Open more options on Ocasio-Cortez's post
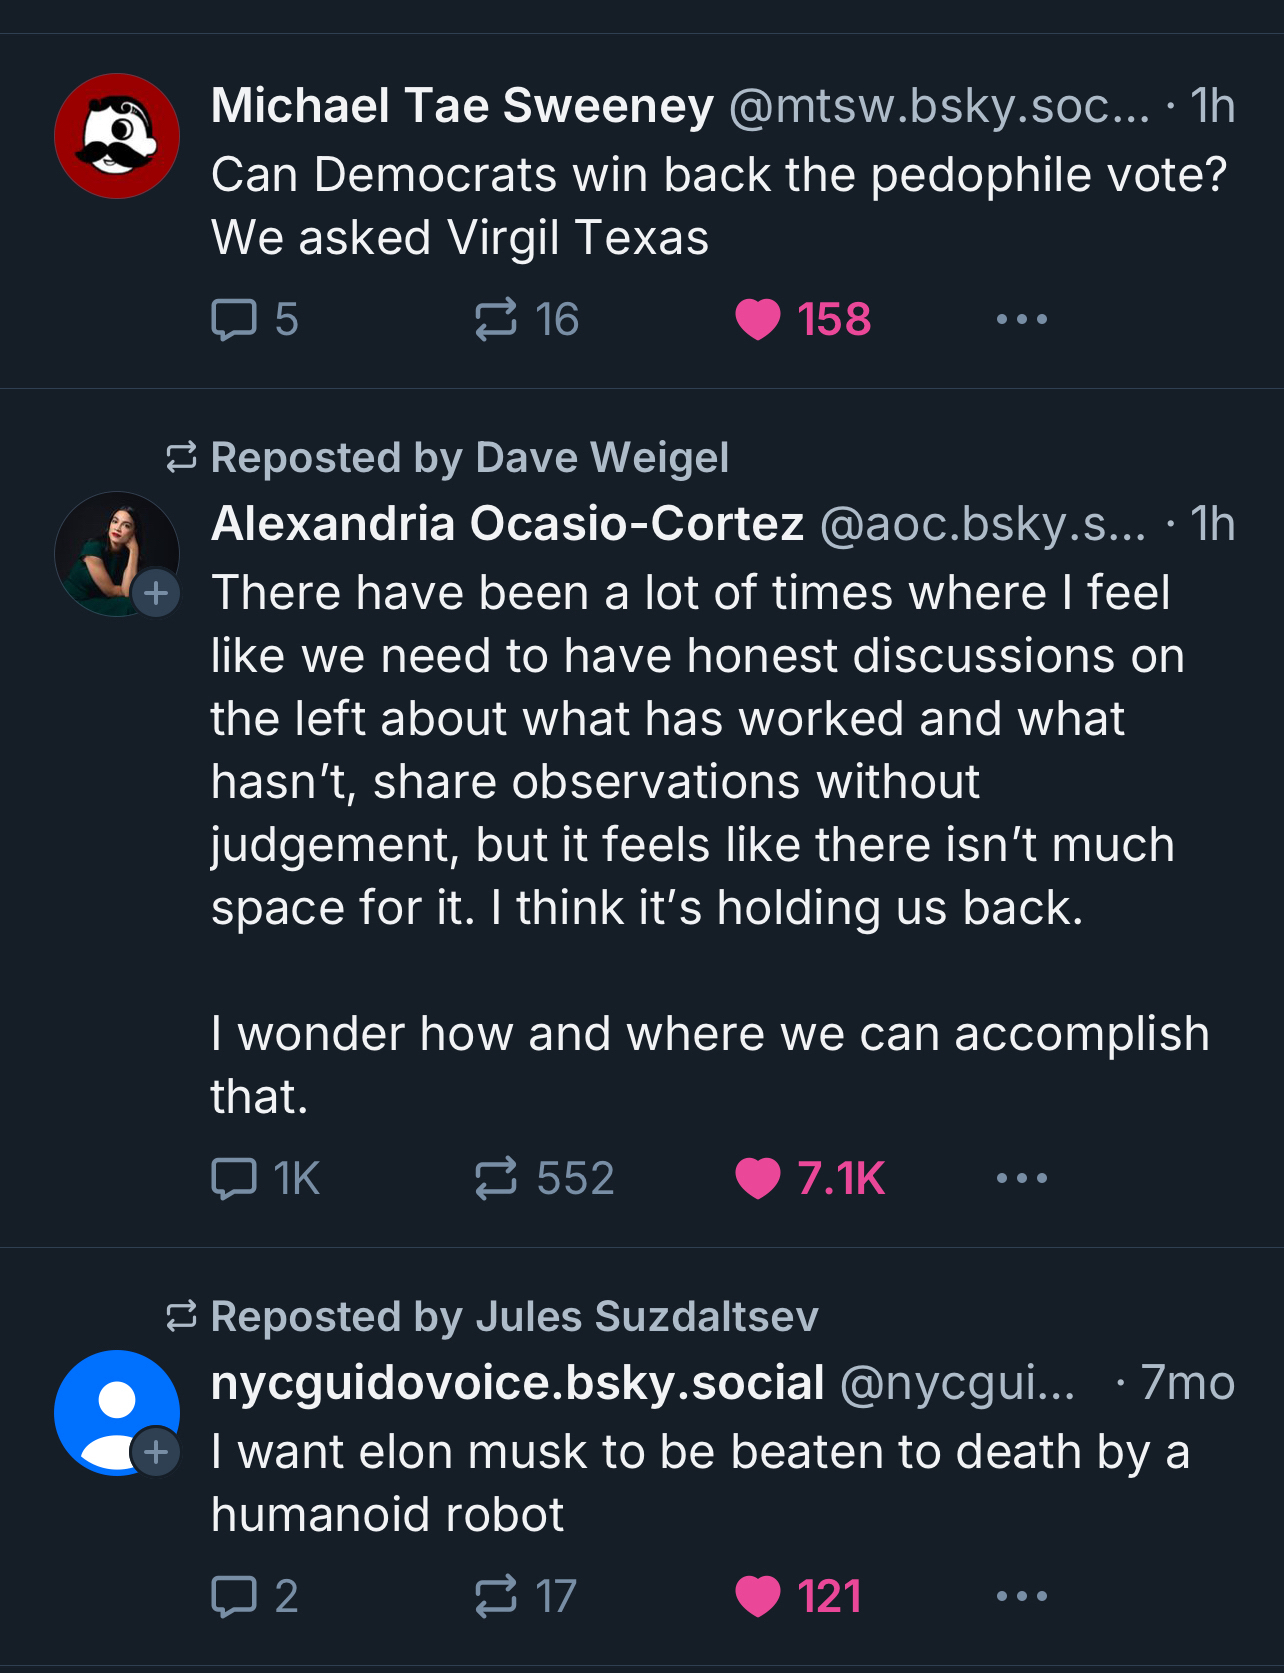This screenshot has height=1673, width=1284. coord(1021,1178)
